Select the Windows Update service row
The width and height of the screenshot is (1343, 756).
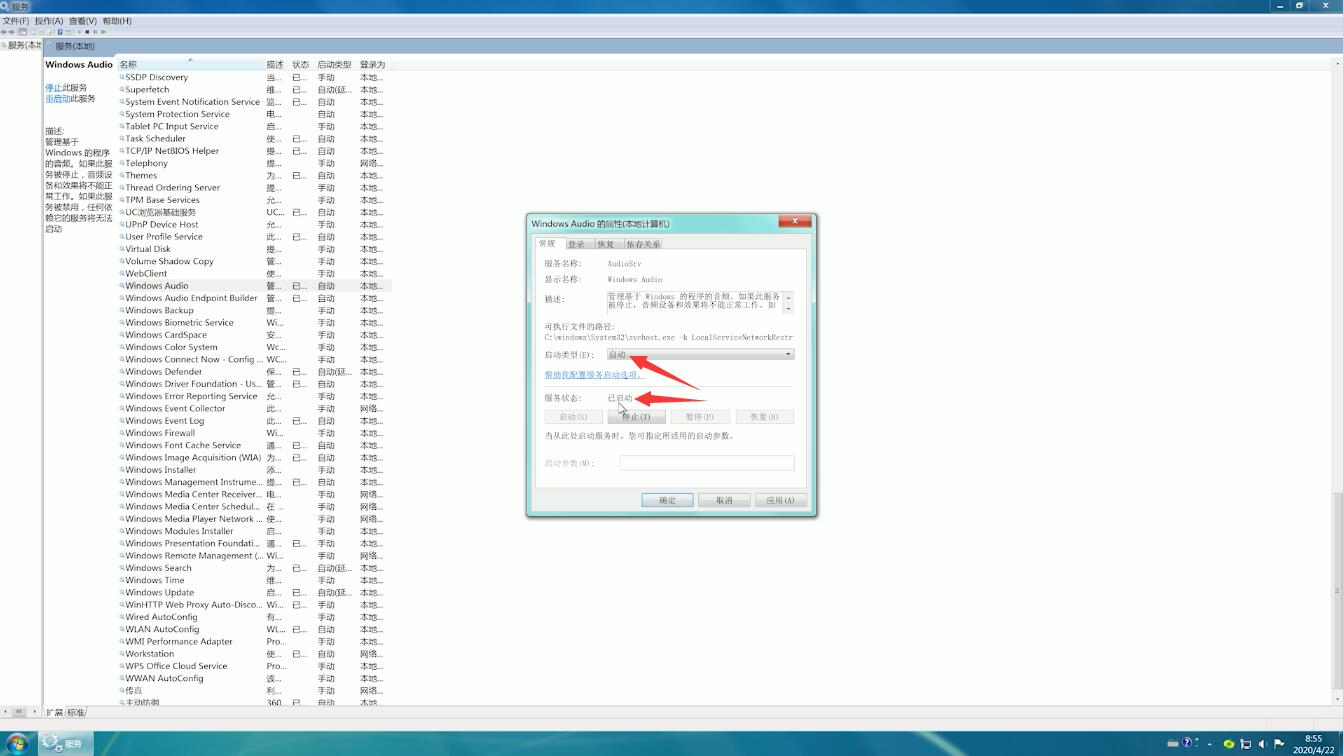click(x=254, y=592)
